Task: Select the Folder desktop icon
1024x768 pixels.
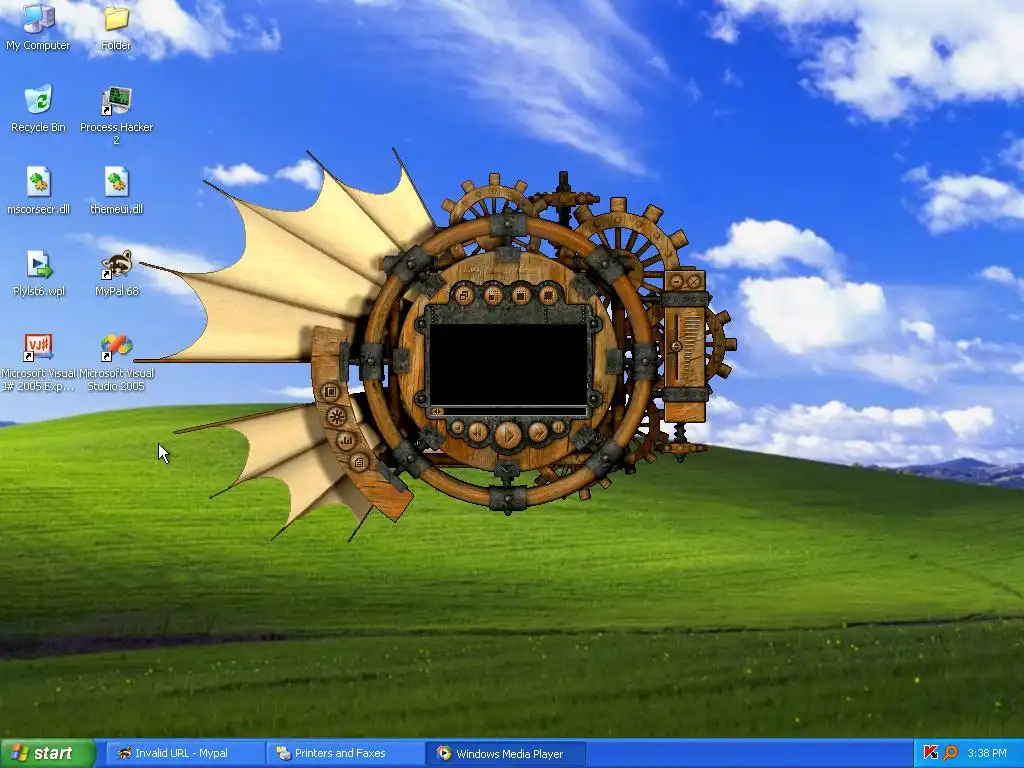Action: [116, 27]
